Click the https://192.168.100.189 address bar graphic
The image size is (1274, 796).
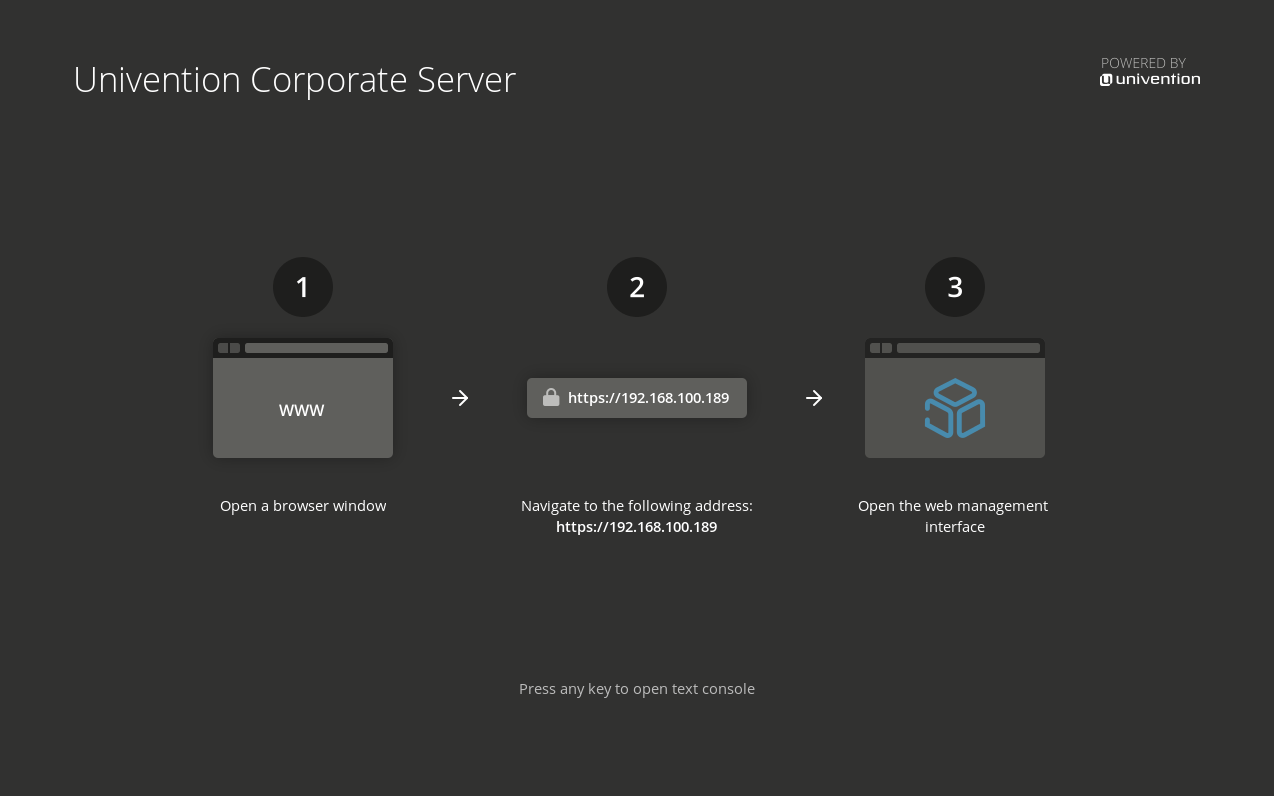(637, 398)
